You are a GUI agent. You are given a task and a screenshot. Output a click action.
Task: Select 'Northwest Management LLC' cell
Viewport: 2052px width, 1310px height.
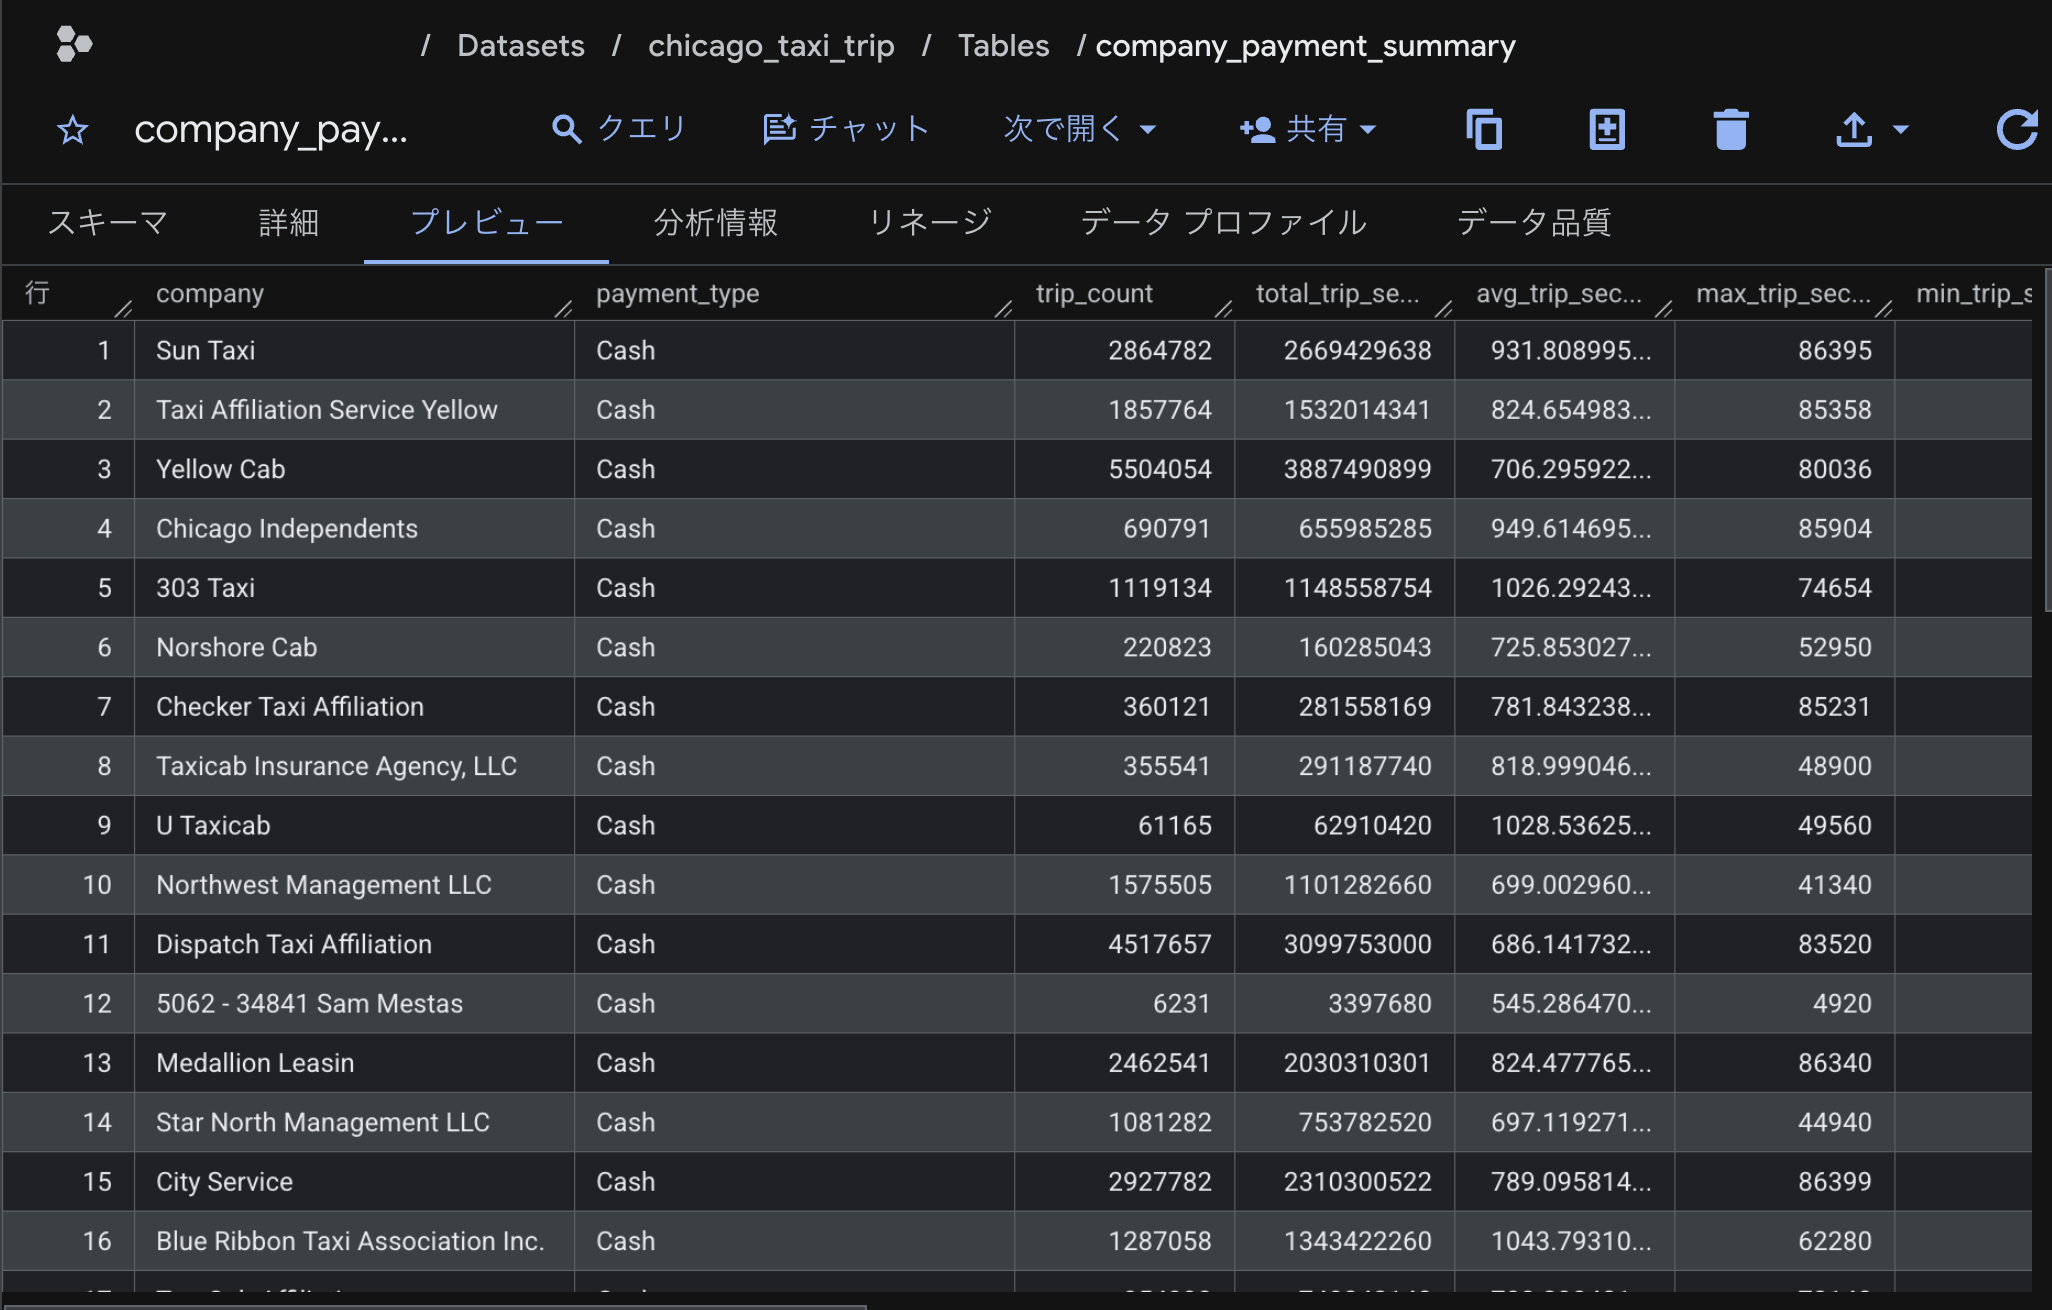[x=354, y=884]
